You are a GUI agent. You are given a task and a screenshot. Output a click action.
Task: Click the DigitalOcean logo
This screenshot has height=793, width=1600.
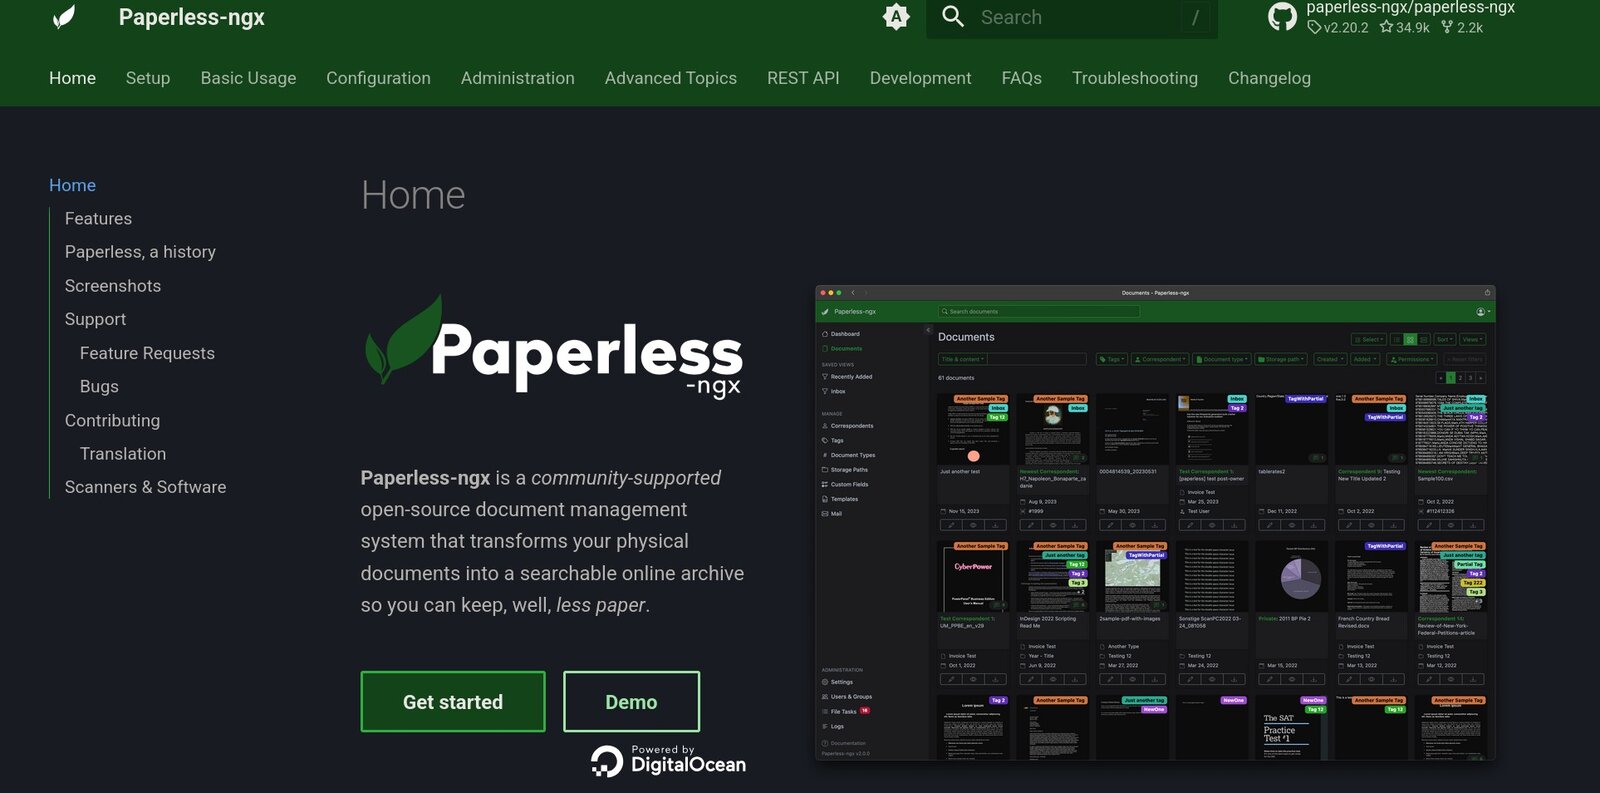[668, 761]
